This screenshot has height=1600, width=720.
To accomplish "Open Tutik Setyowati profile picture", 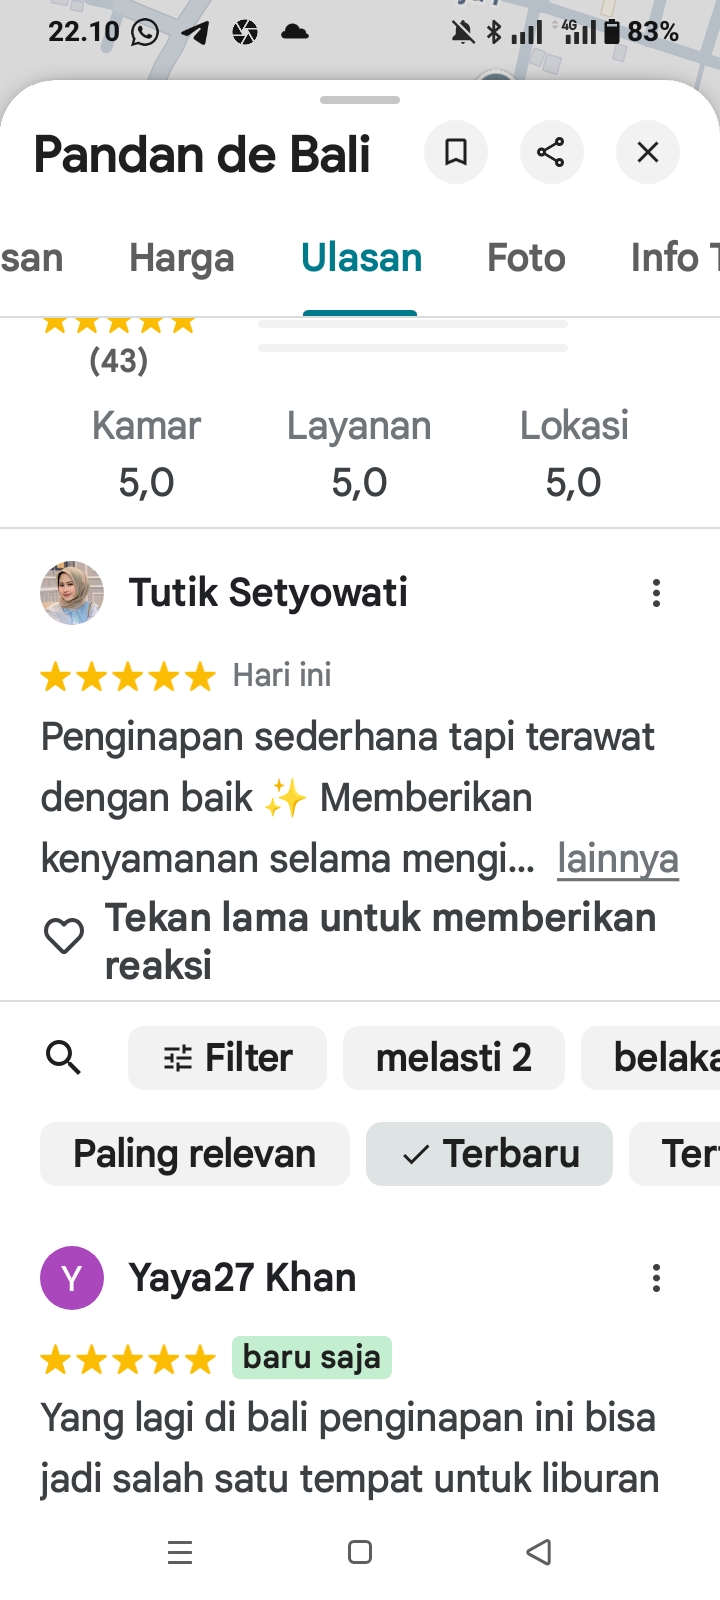I will [72, 593].
